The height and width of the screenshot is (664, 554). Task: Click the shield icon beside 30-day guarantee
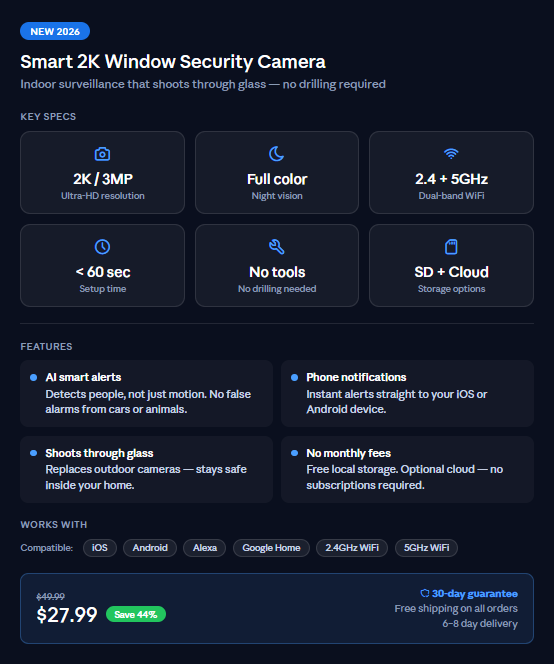pos(424,593)
